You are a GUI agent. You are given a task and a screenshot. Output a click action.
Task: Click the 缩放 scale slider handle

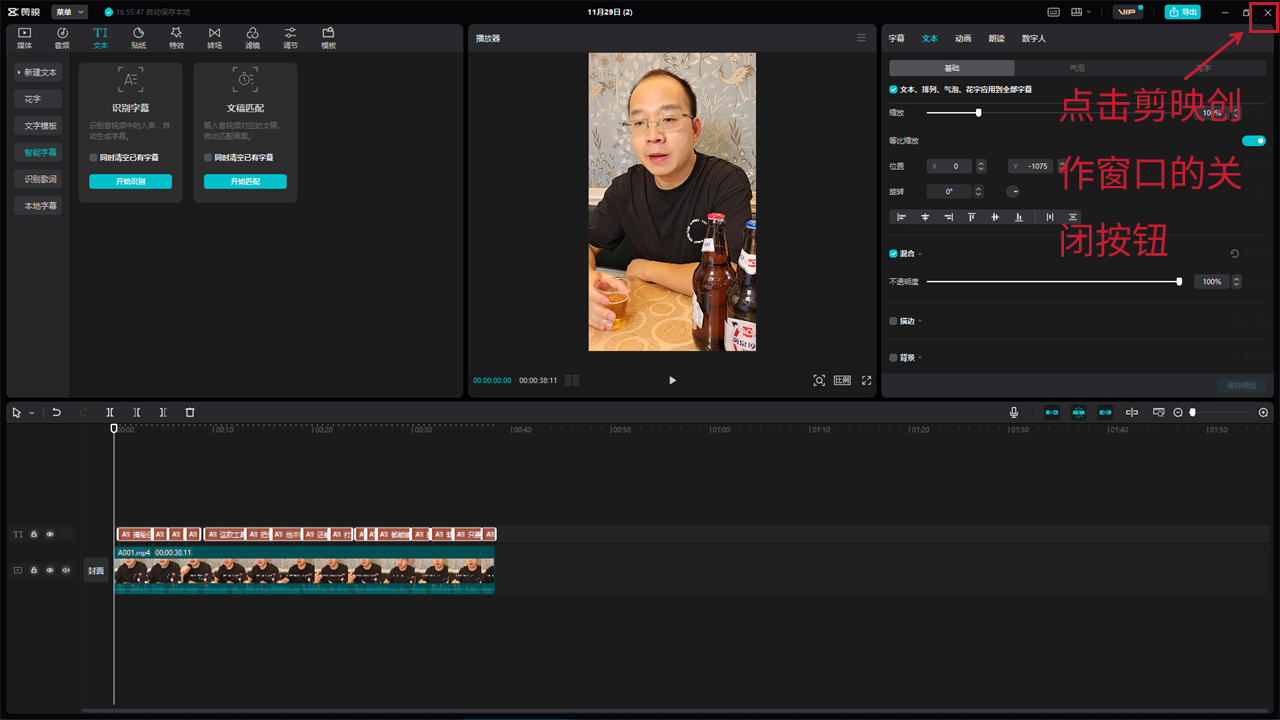(x=978, y=113)
